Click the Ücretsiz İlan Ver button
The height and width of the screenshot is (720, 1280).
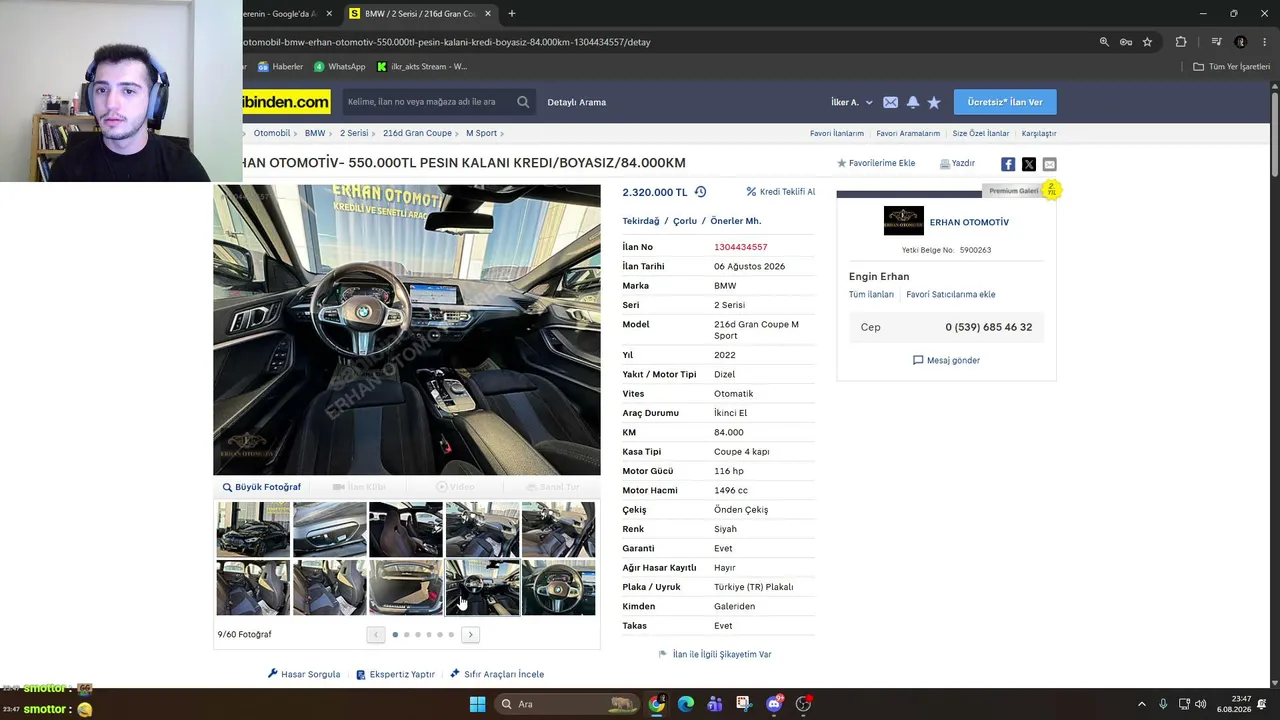click(x=1005, y=102)
